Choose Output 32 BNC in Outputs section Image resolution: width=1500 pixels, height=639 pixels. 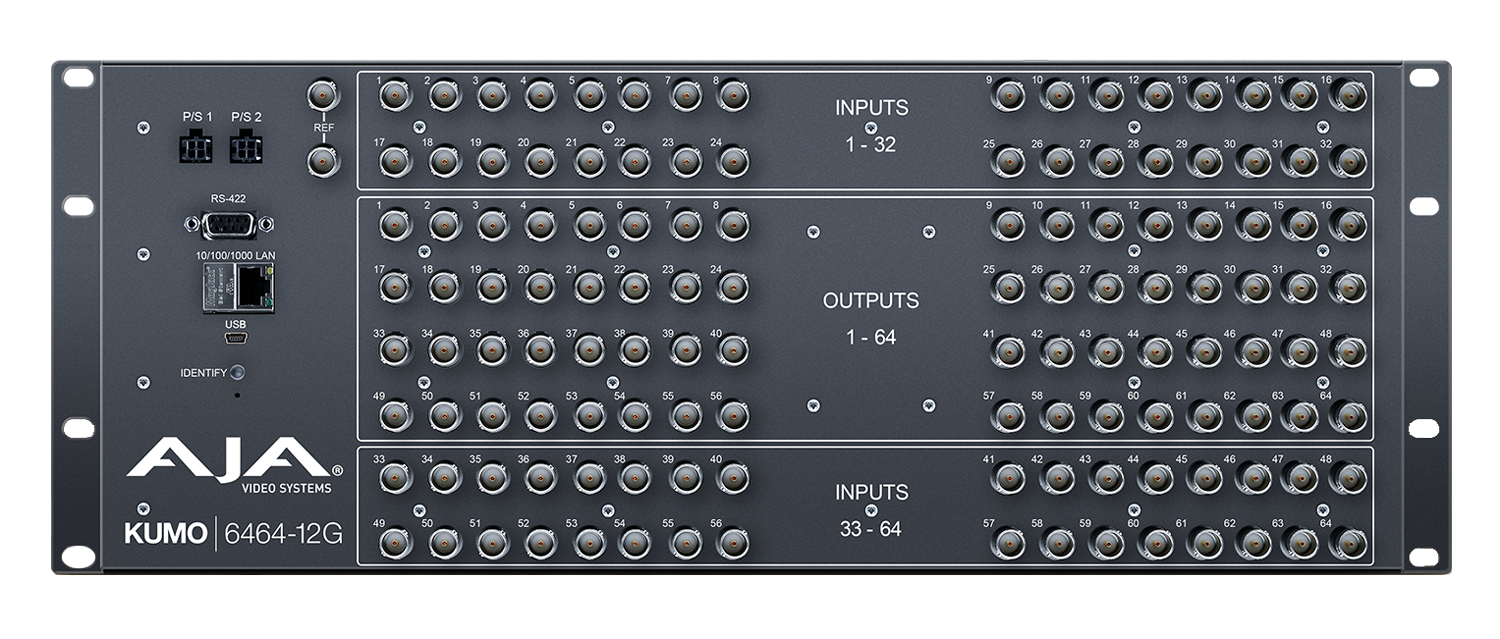pyautogui.click(x=1351, y=288)
